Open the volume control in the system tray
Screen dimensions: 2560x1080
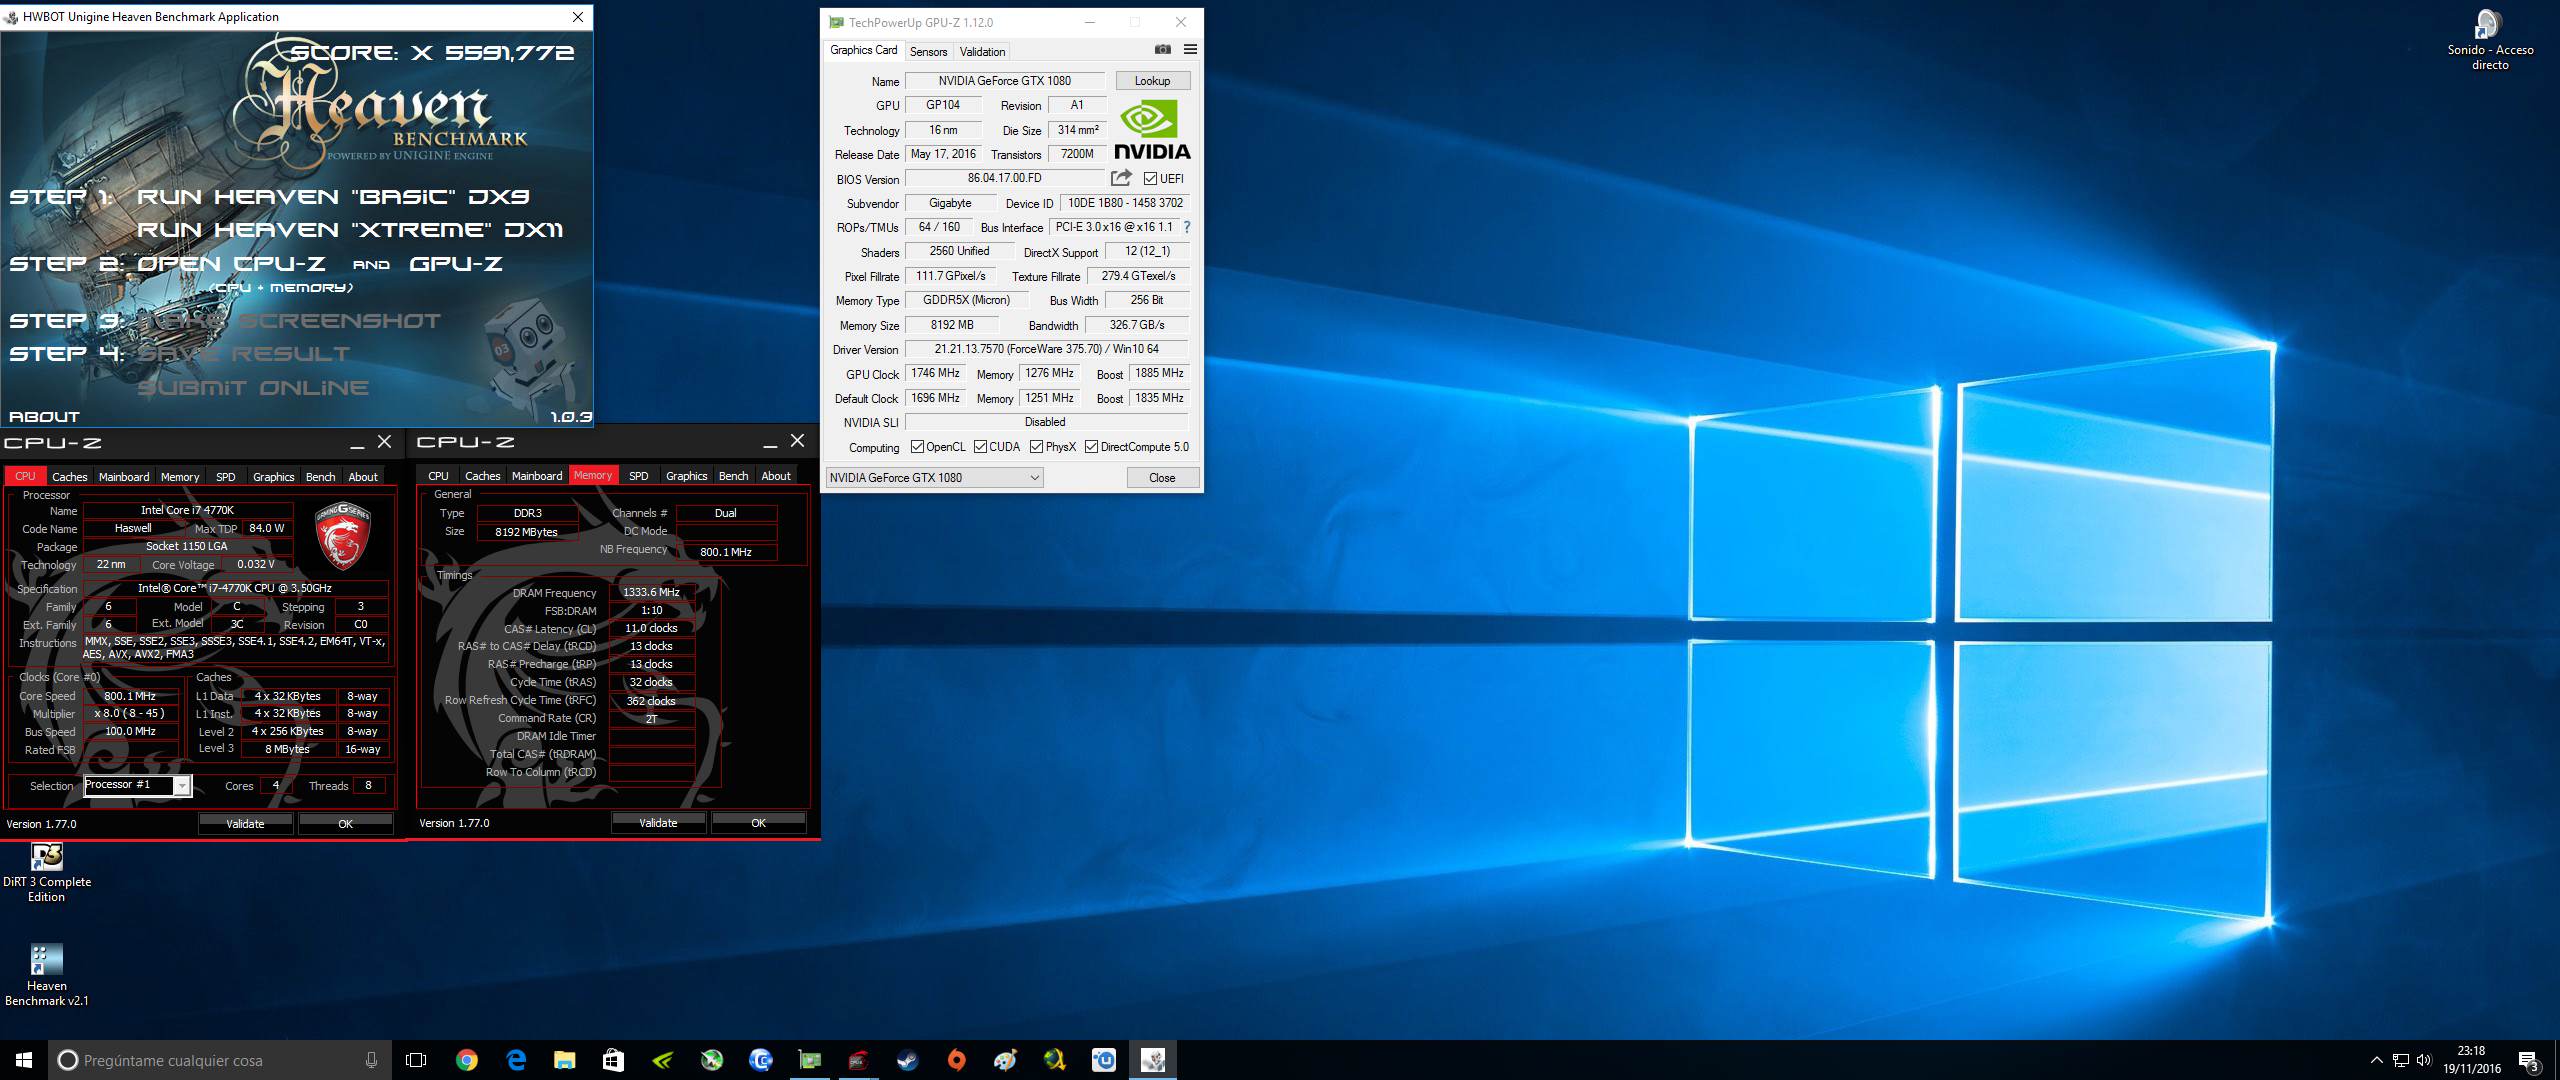(2423, 1061)
